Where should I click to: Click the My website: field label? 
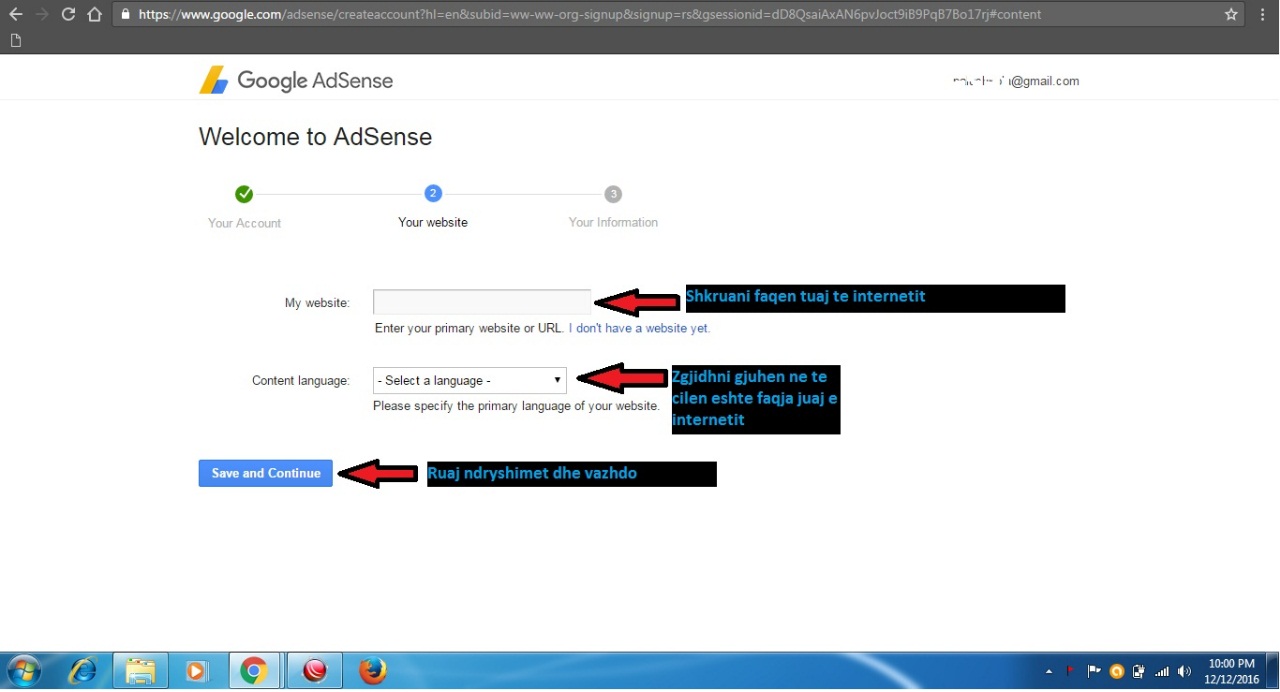(317, 302)
